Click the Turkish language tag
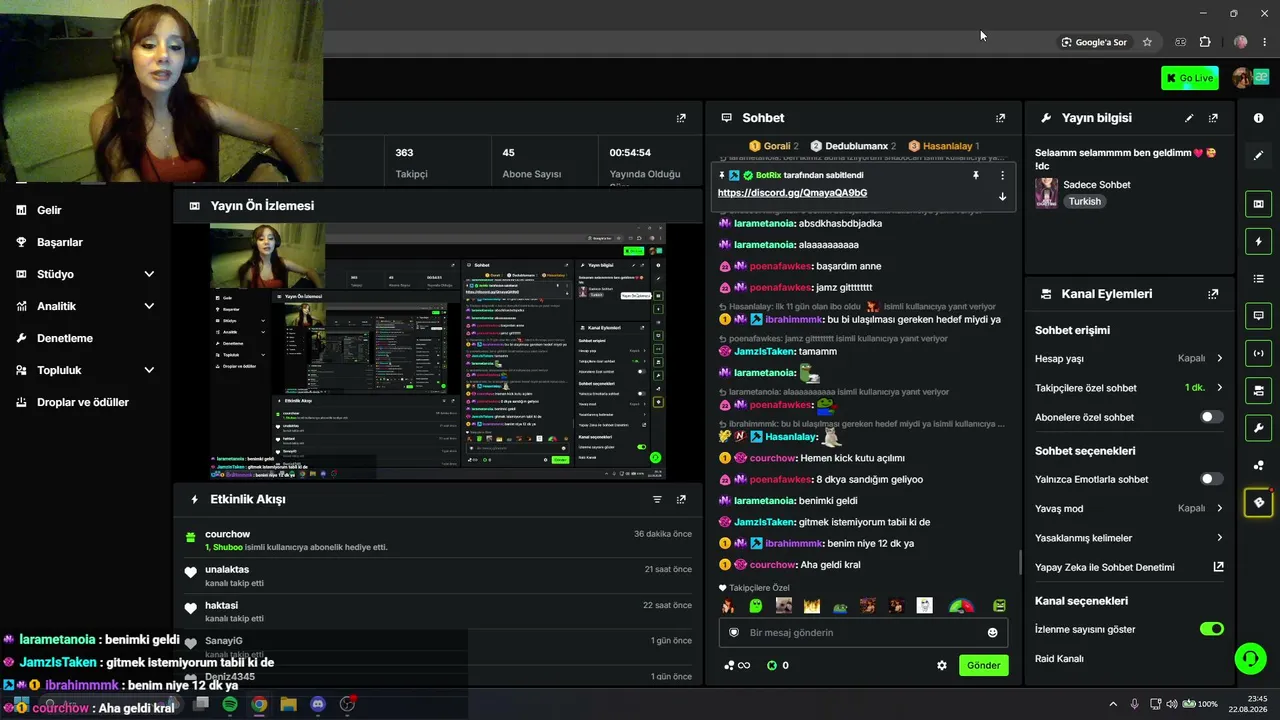 point(1084,201)
